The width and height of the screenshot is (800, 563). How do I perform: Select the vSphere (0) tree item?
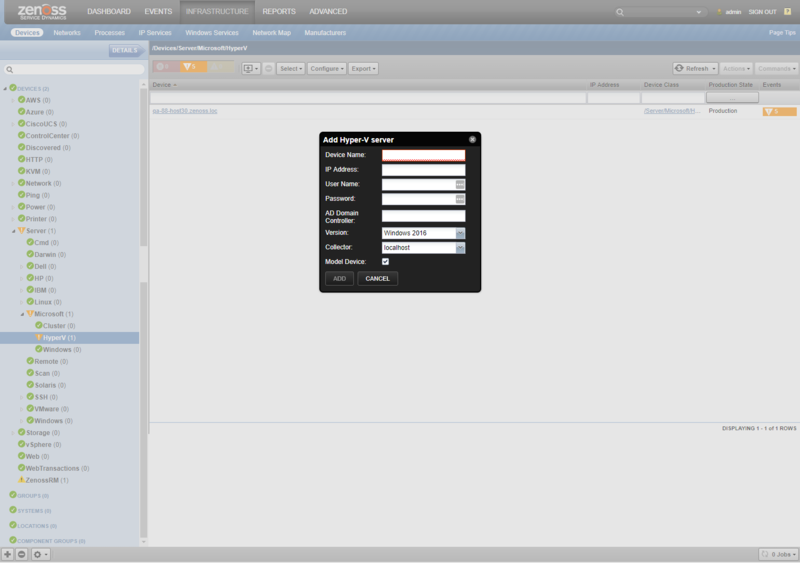[43, 445]
